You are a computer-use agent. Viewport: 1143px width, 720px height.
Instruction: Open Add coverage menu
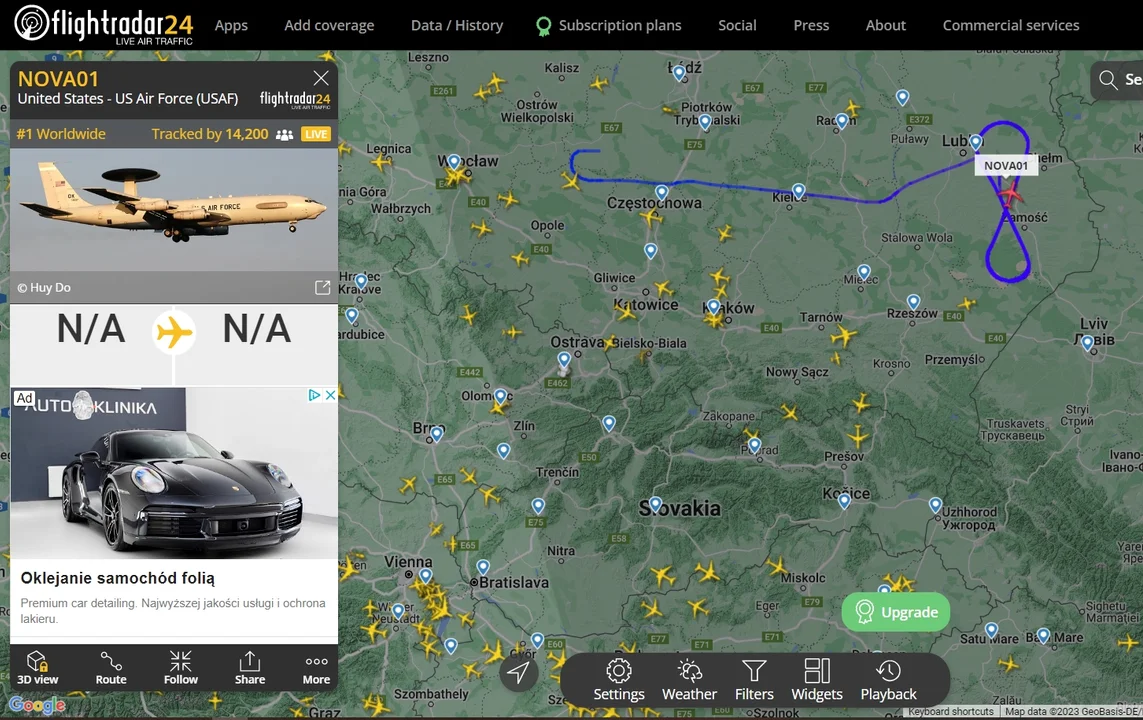pyautogui.click(x=329, y=26)
